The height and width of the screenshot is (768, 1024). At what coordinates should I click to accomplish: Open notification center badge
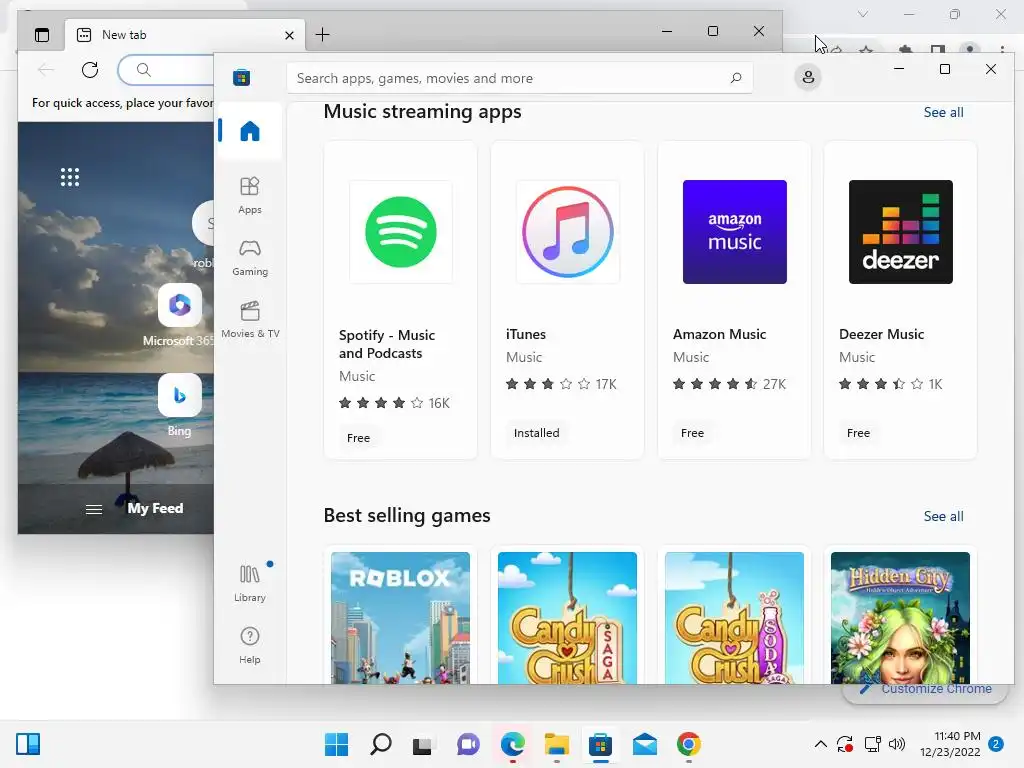tap(996, 744)
